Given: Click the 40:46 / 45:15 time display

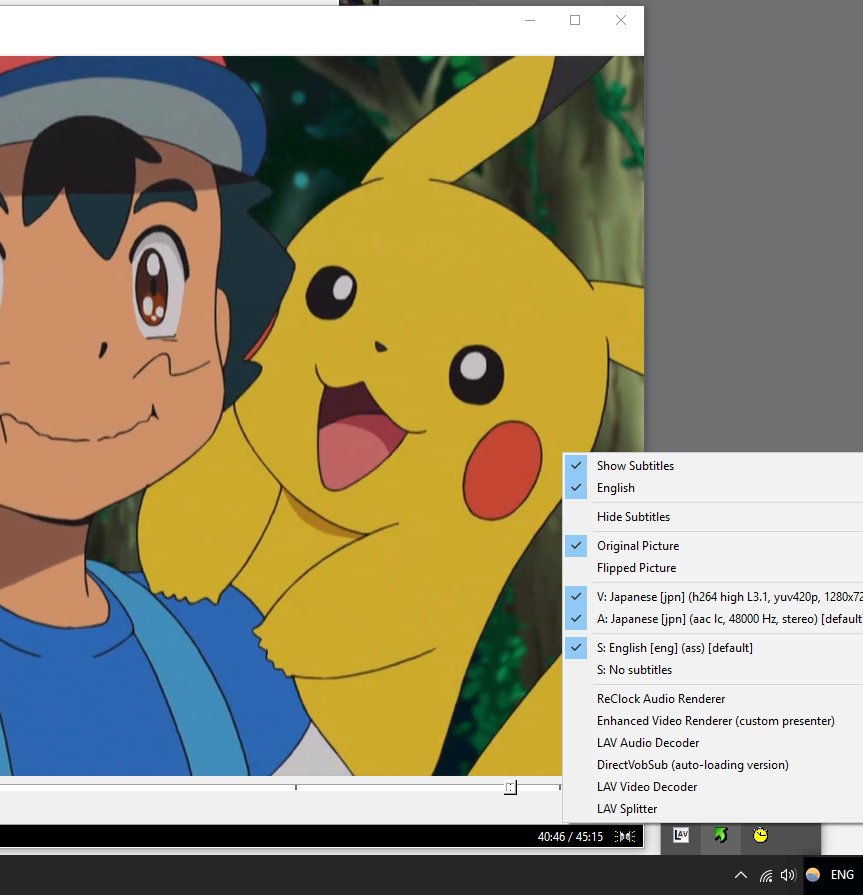Looking at the screenshot, I should pos(570,837).
